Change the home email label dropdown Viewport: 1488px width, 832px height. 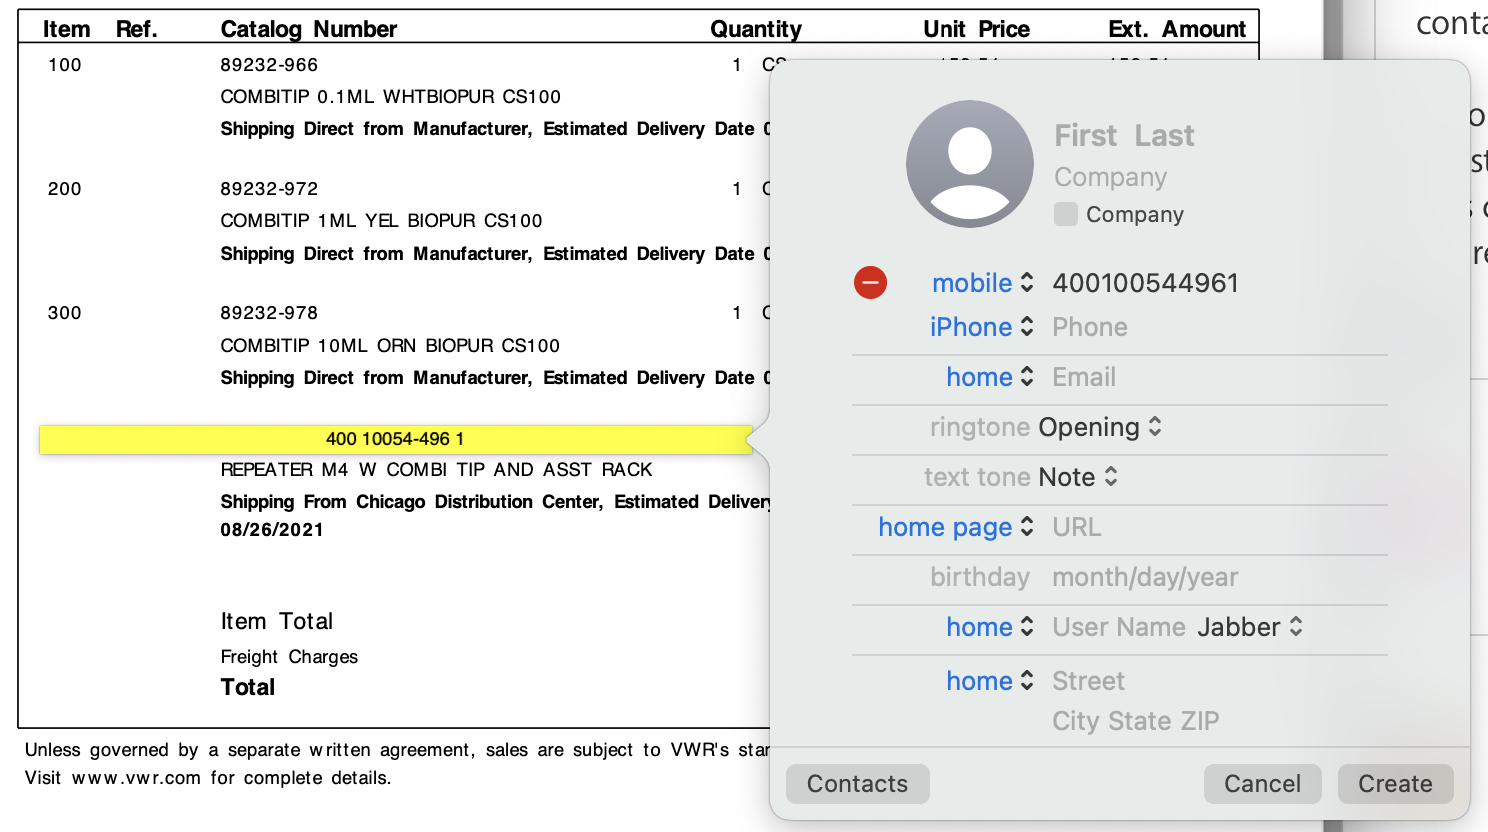click(990, 377)
